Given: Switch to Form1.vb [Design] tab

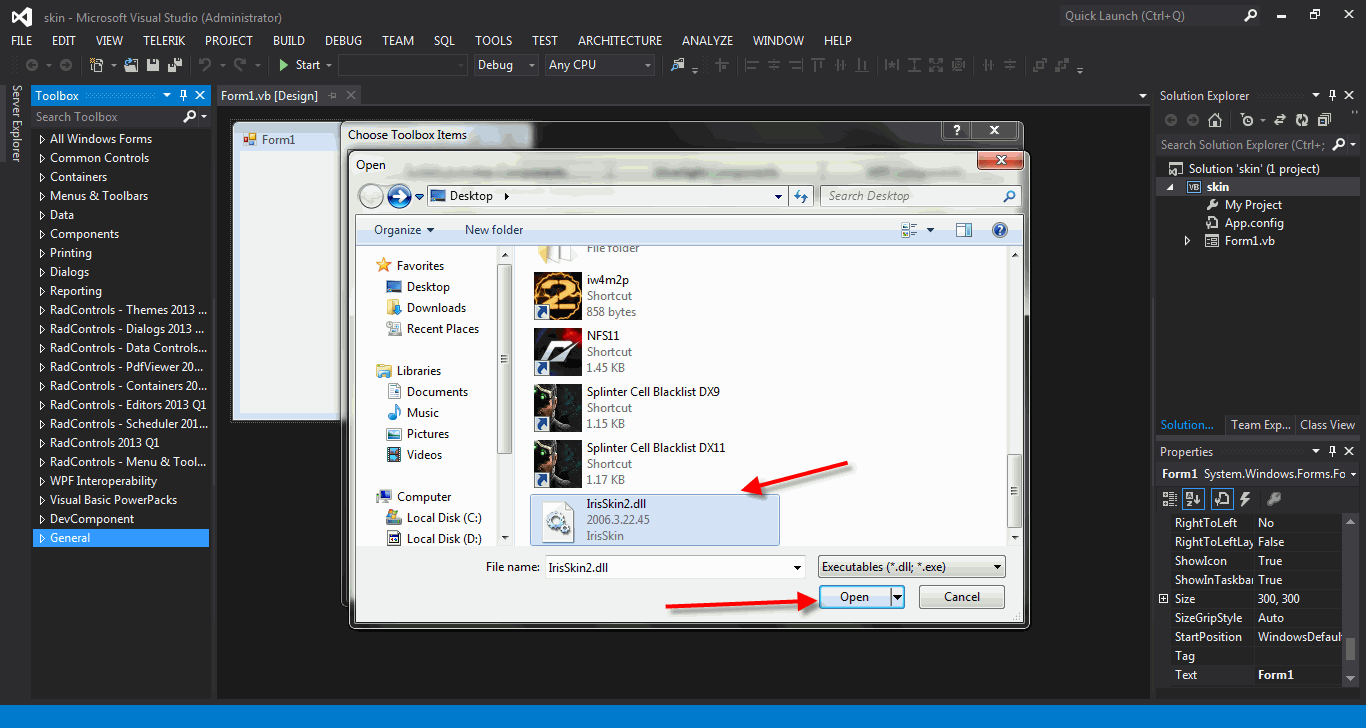Looking at the screenshot, I should point(269,96).
